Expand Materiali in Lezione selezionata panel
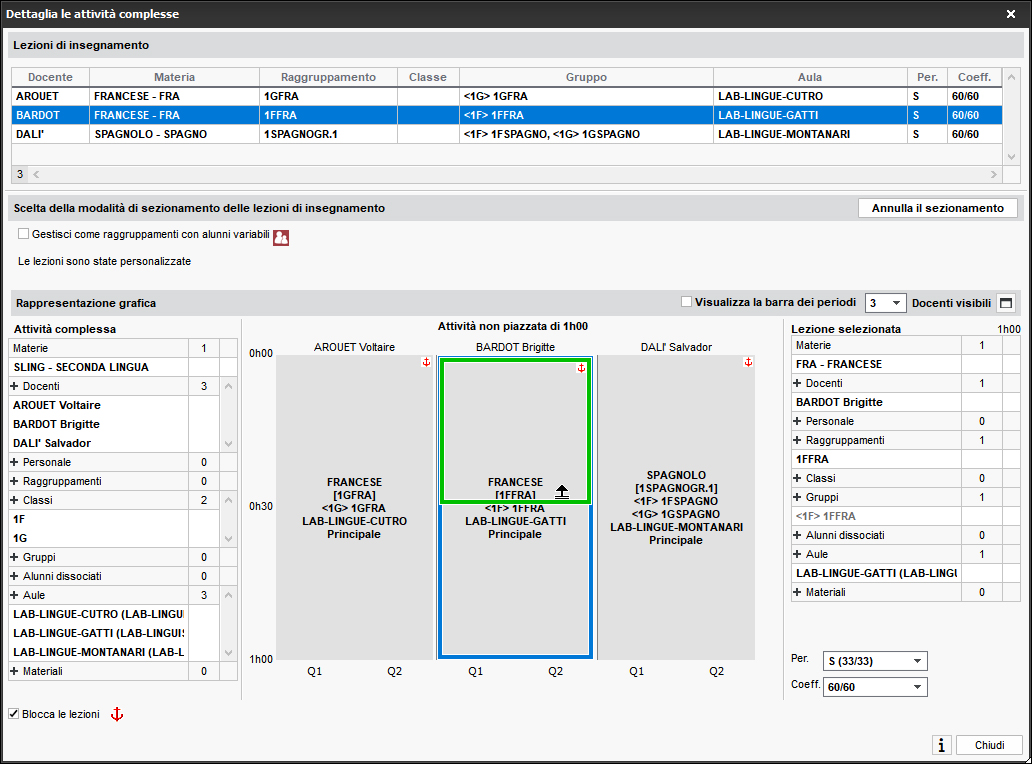 [x=797, y=593]
